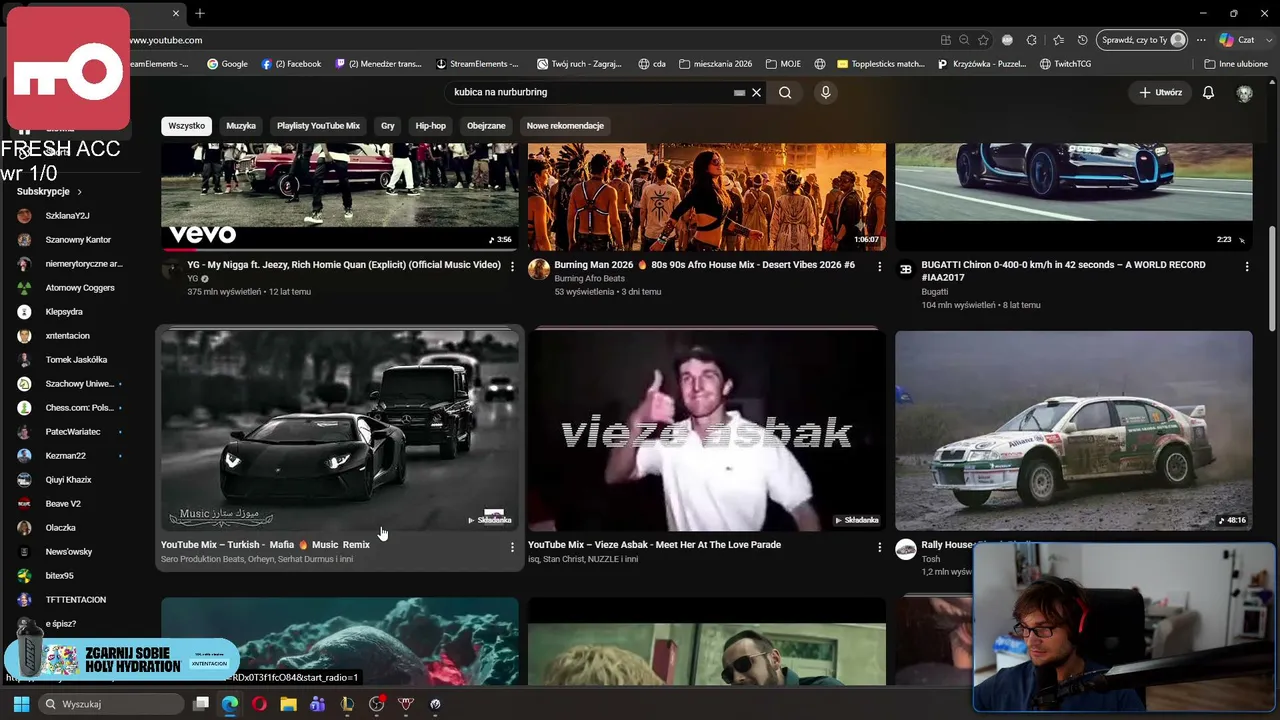Open the Inne ulubione bookmarks folder
This screenshot has height=720, width=1280.
pyautogui.click(x=1236, y=64)
